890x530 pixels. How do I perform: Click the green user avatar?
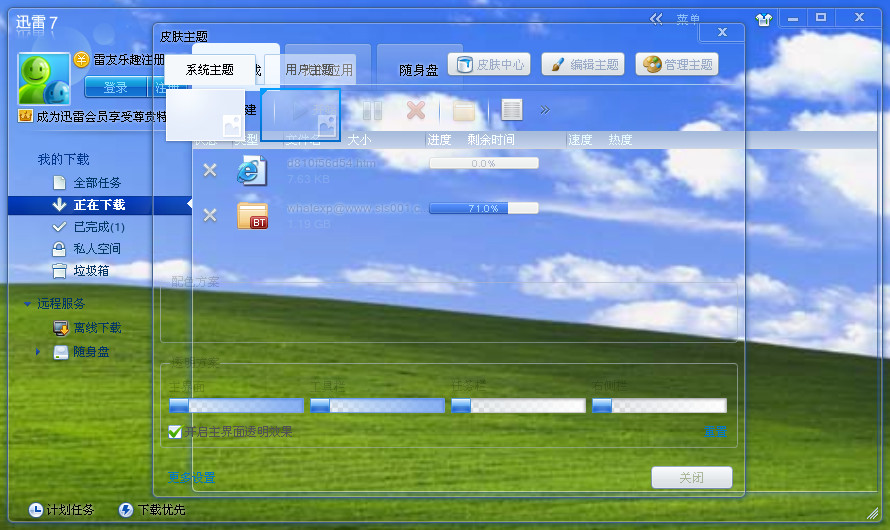pyautogui.click(x=44, y=78)
